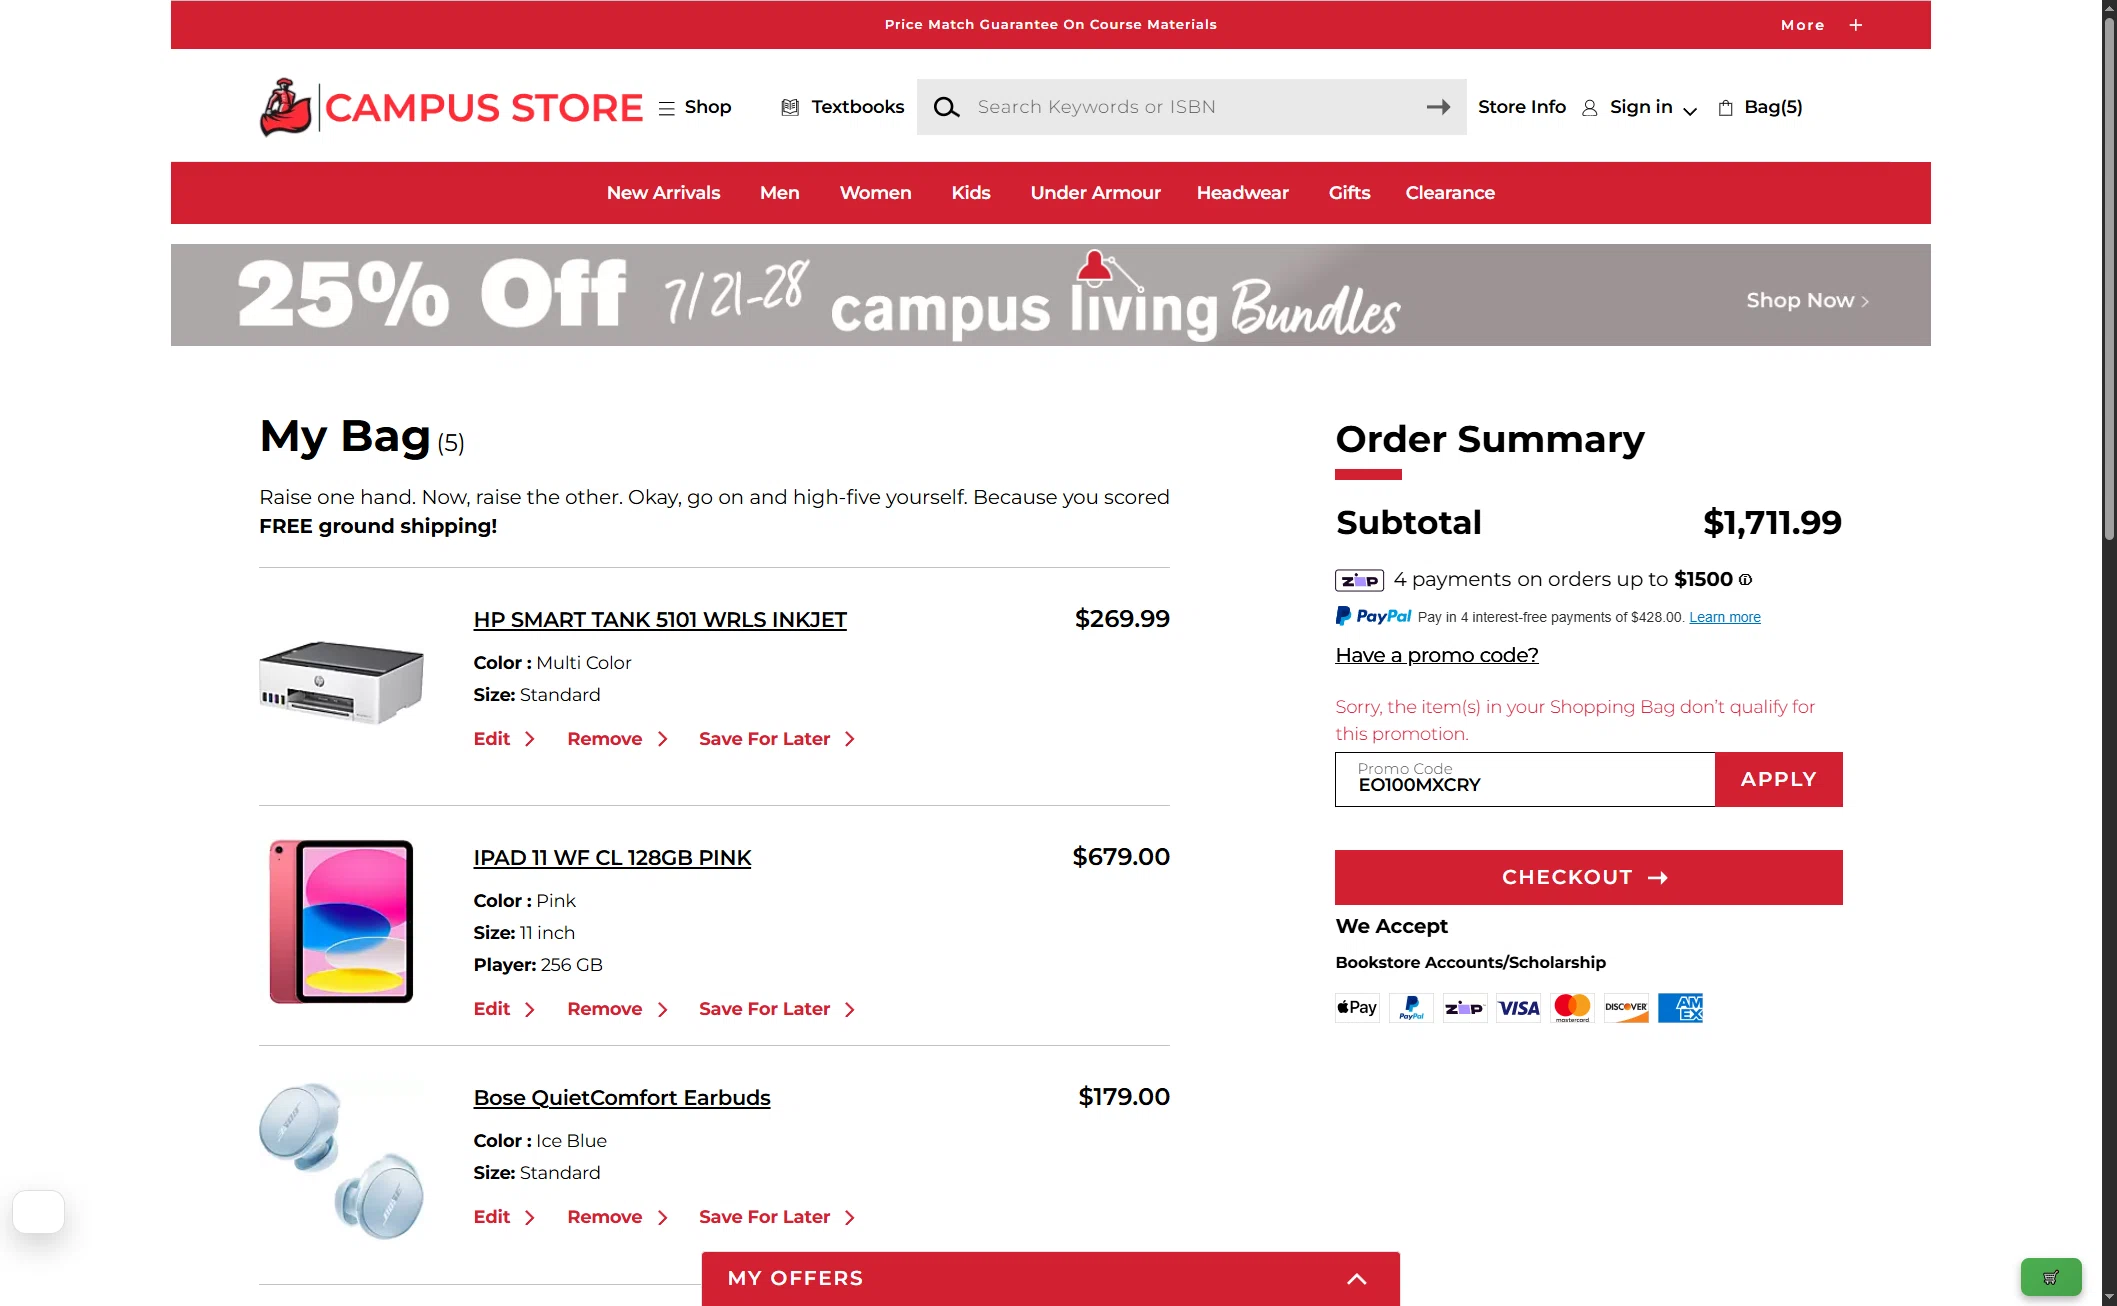Viewport: 2117px width, 1306px height.
Task: Open the Bose earbuds product thumbnail
Action: point(341,1160)
